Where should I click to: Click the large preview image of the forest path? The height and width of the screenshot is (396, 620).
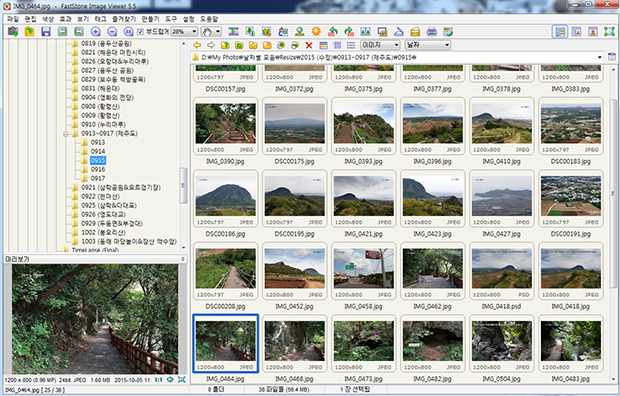click(95, 319)
